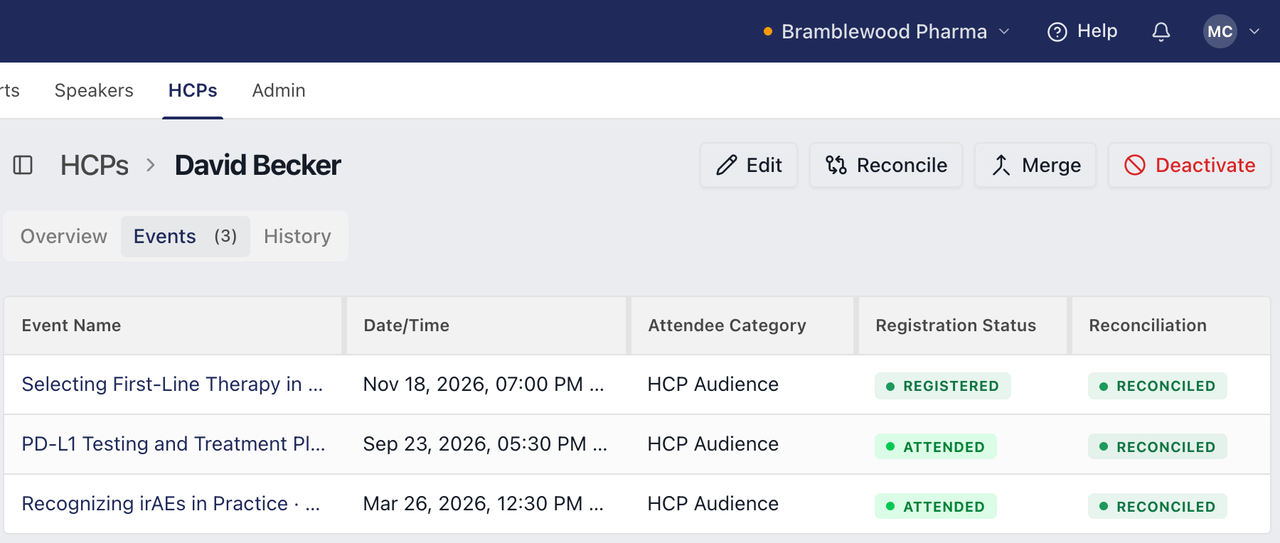The image size is (1280, 543).
Task: Expand the user menu chevron
Action: [1254, 32]
